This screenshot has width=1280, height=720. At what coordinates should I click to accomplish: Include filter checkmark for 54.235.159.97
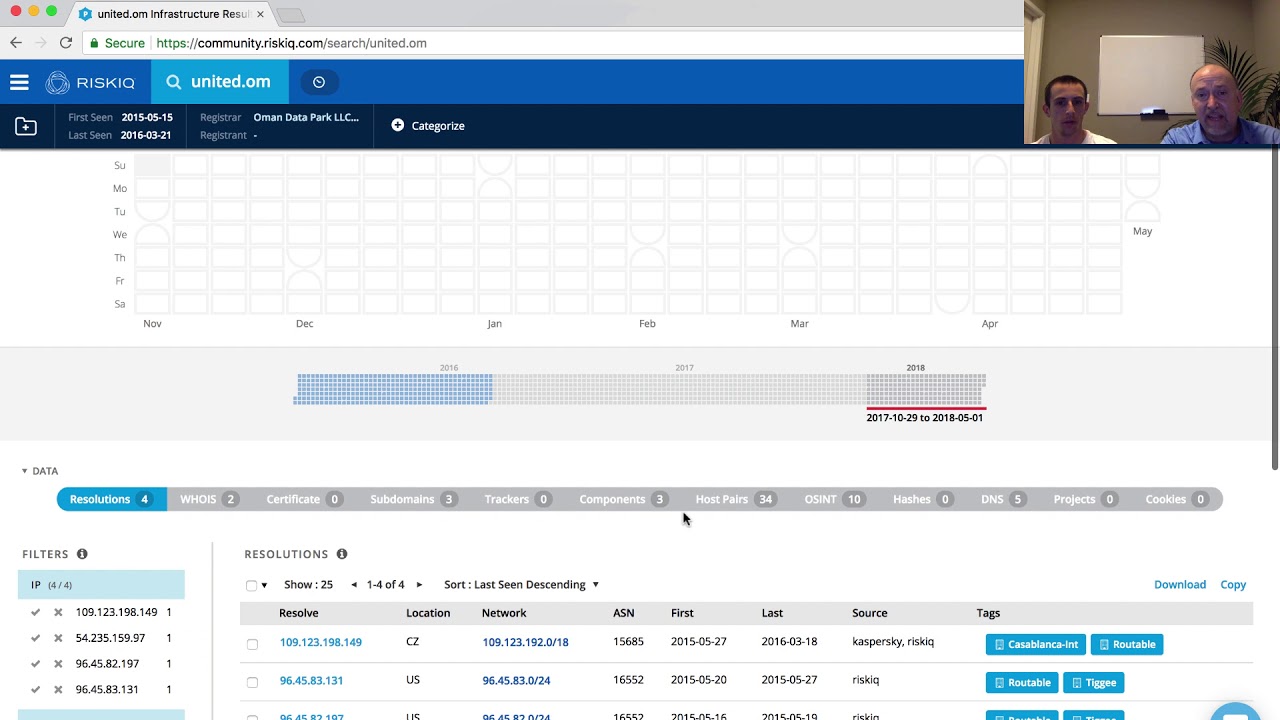pyautogui.click(x=36, y=638)
